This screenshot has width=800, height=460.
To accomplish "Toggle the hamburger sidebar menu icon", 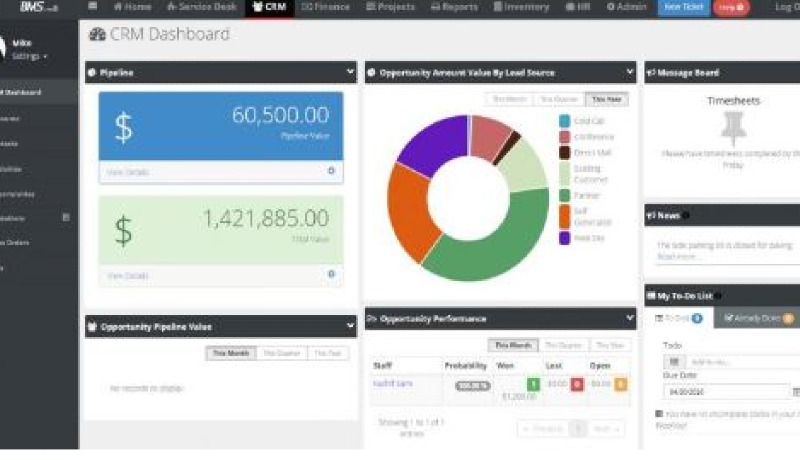I will pyautogui.click(x=92, y=6).
